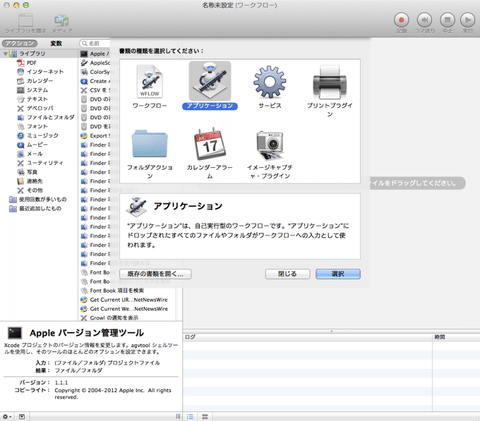Choose the プリントプラグイン printer icon

[330, 82]
